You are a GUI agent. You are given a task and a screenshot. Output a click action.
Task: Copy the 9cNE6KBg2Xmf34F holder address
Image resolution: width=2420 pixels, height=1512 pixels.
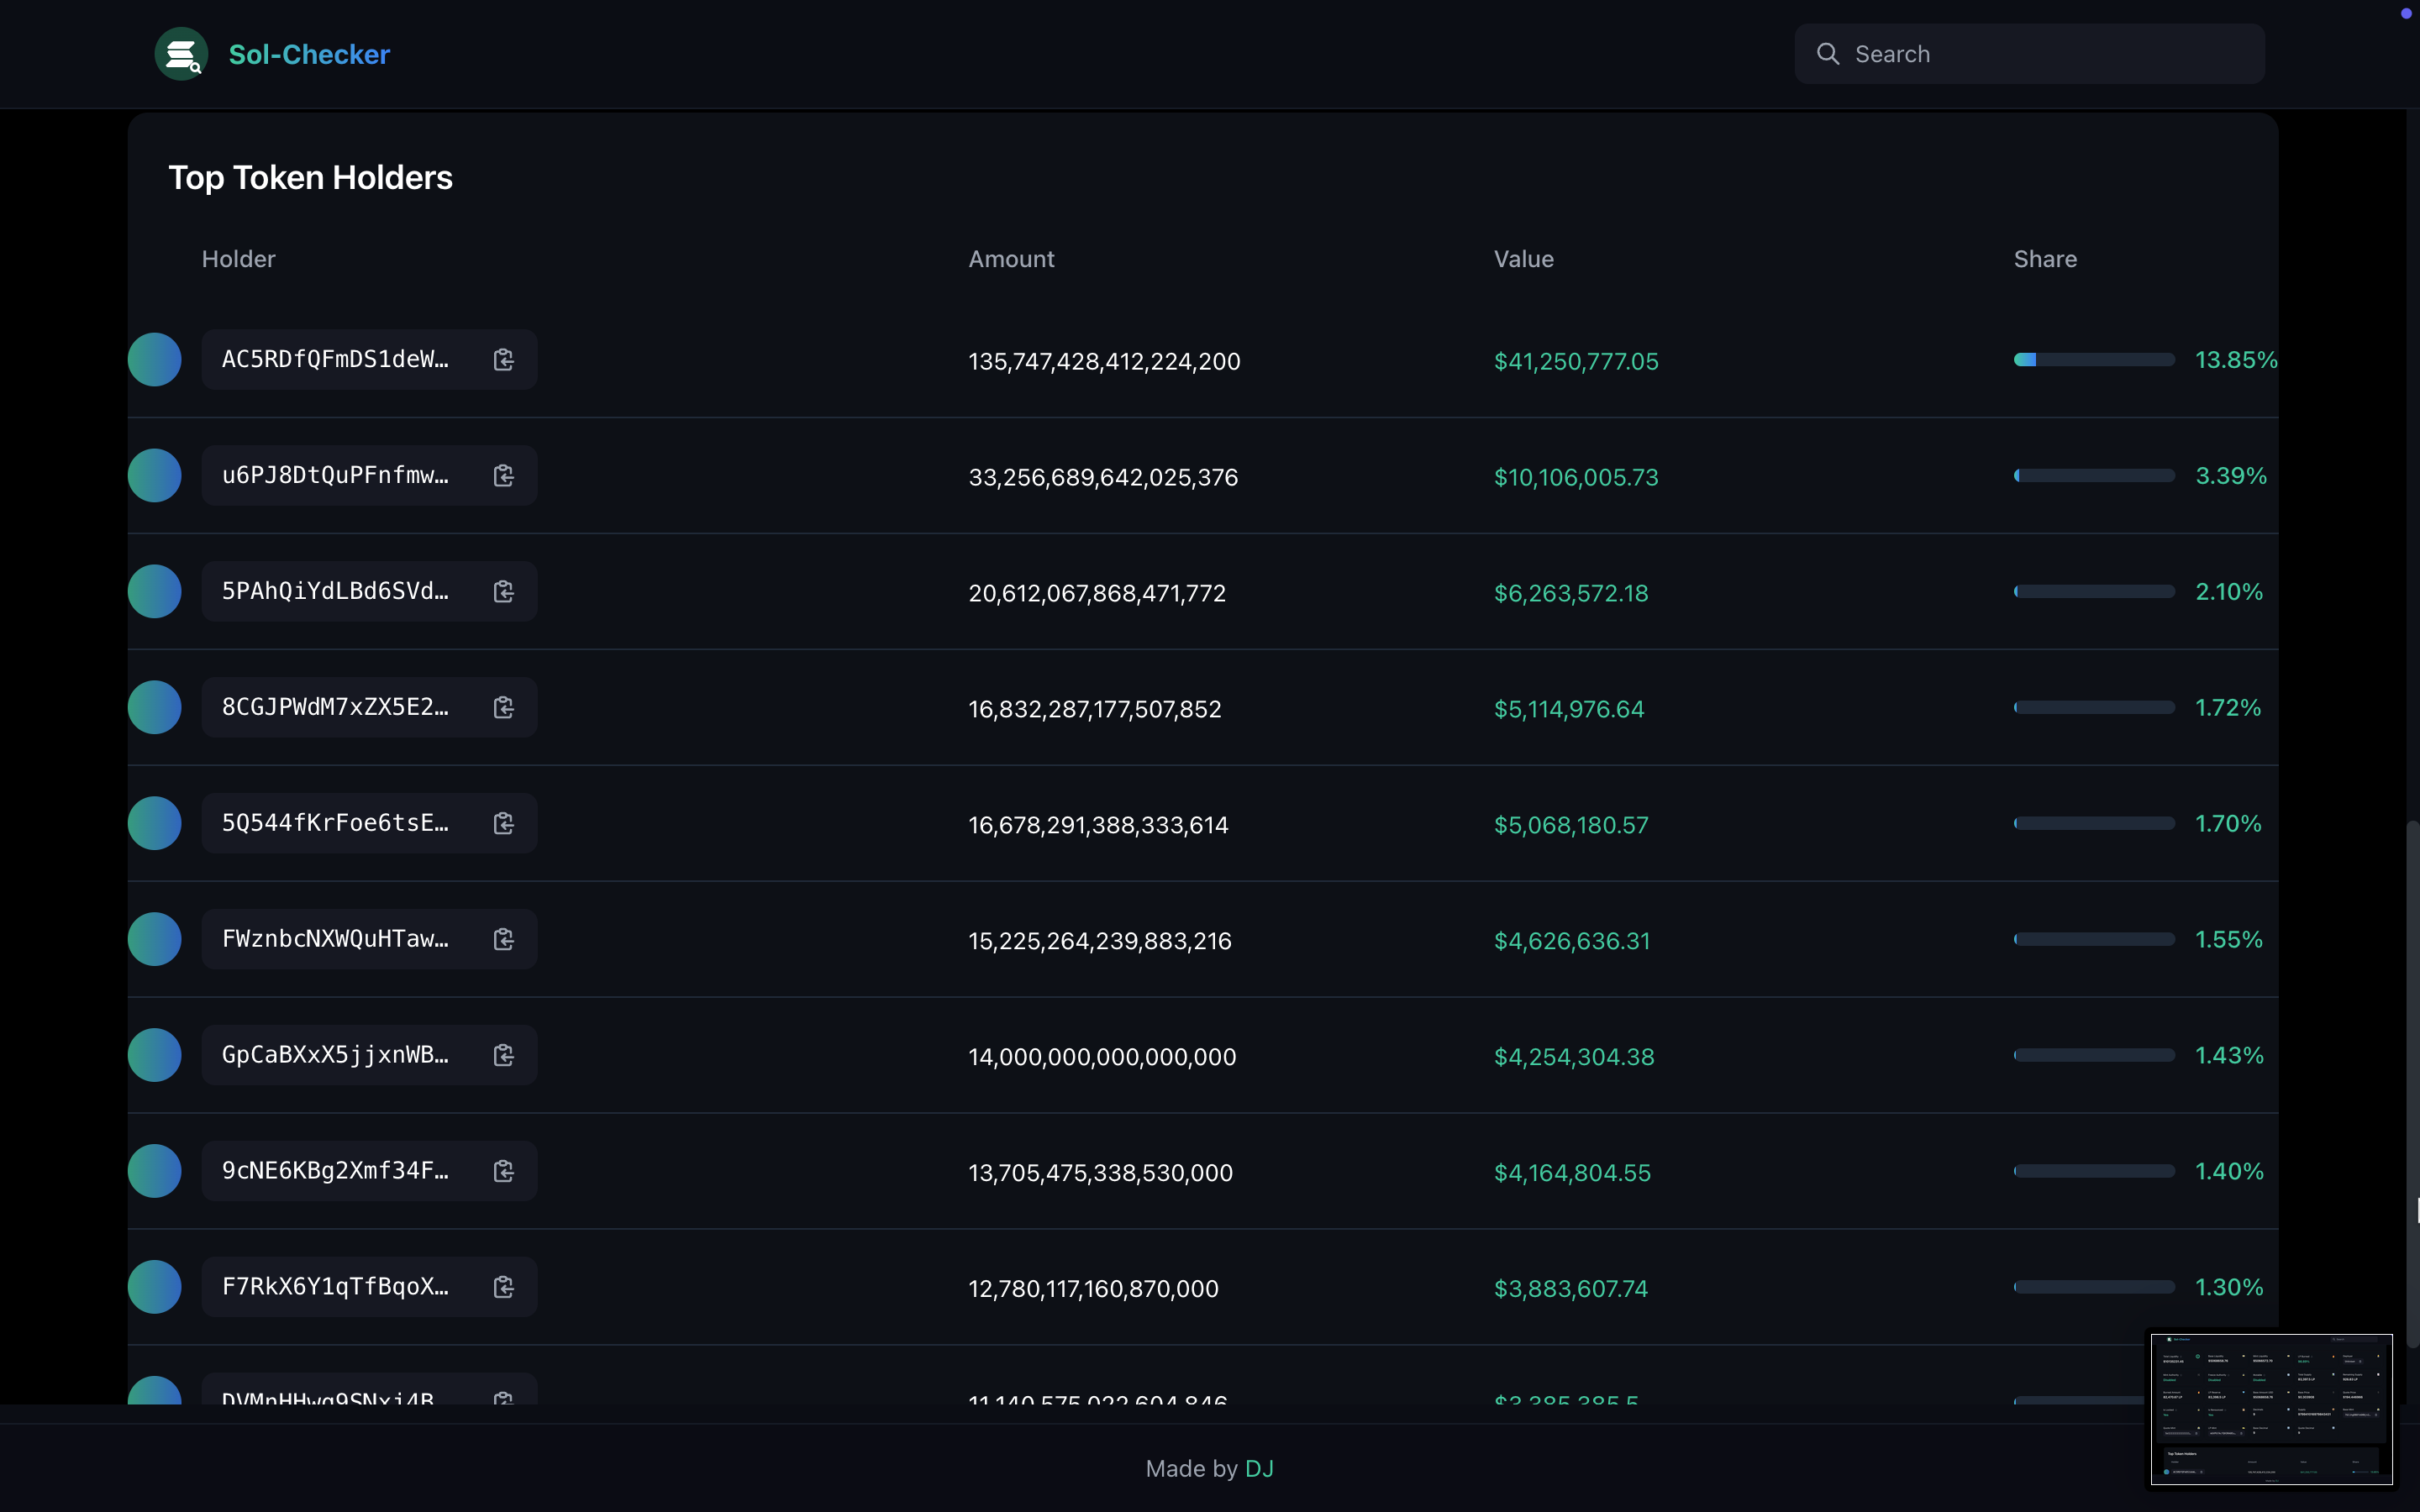pyautogui.click(x=504, y=1170)
